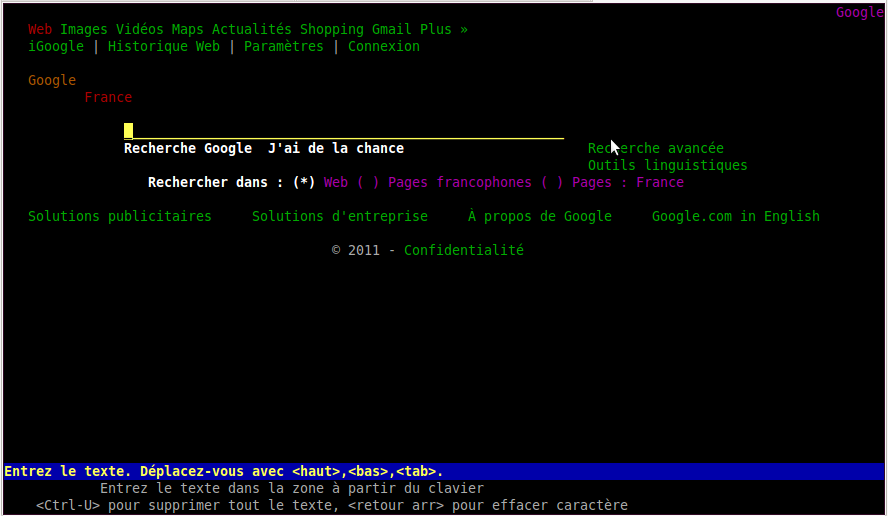Click the search text input field
The image size is (888, 516).
(344, 131)
